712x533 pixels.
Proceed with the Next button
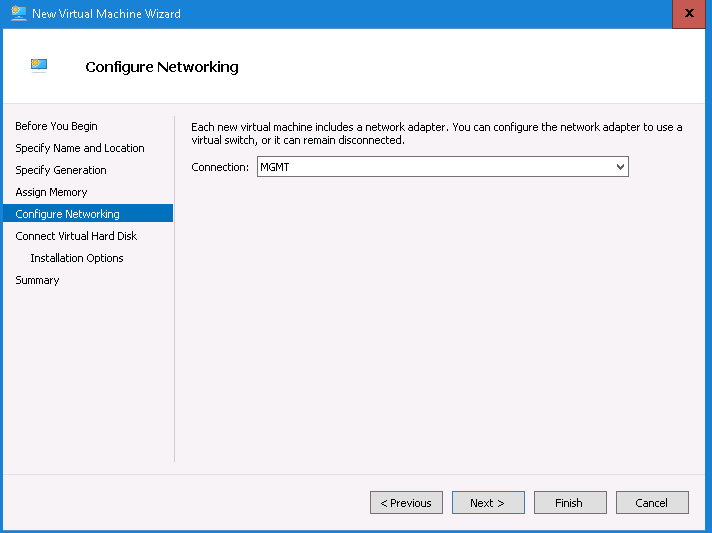tap(488, 503)
